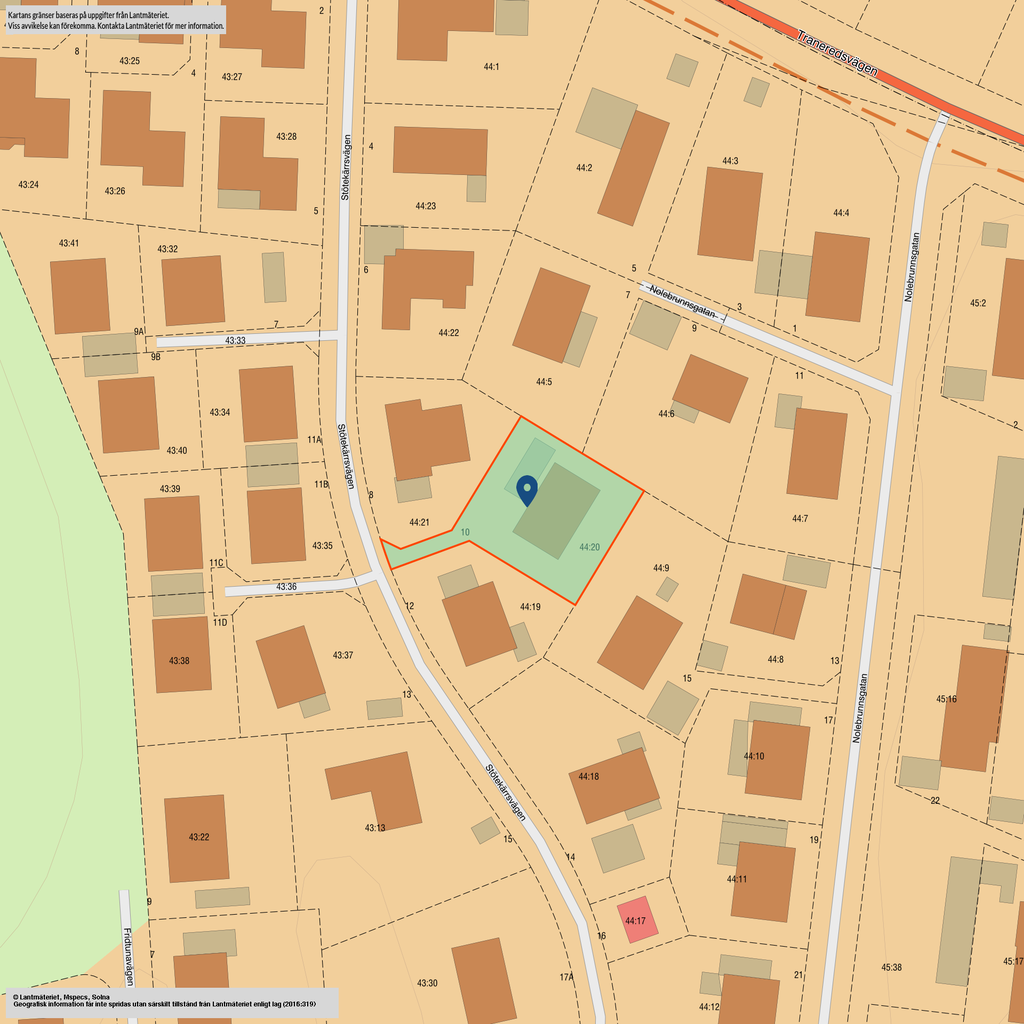Screen dimensions: 1024x1024
Task: Click parcel label 44:3
Action: pyautogui.click(x=730, y=161)
